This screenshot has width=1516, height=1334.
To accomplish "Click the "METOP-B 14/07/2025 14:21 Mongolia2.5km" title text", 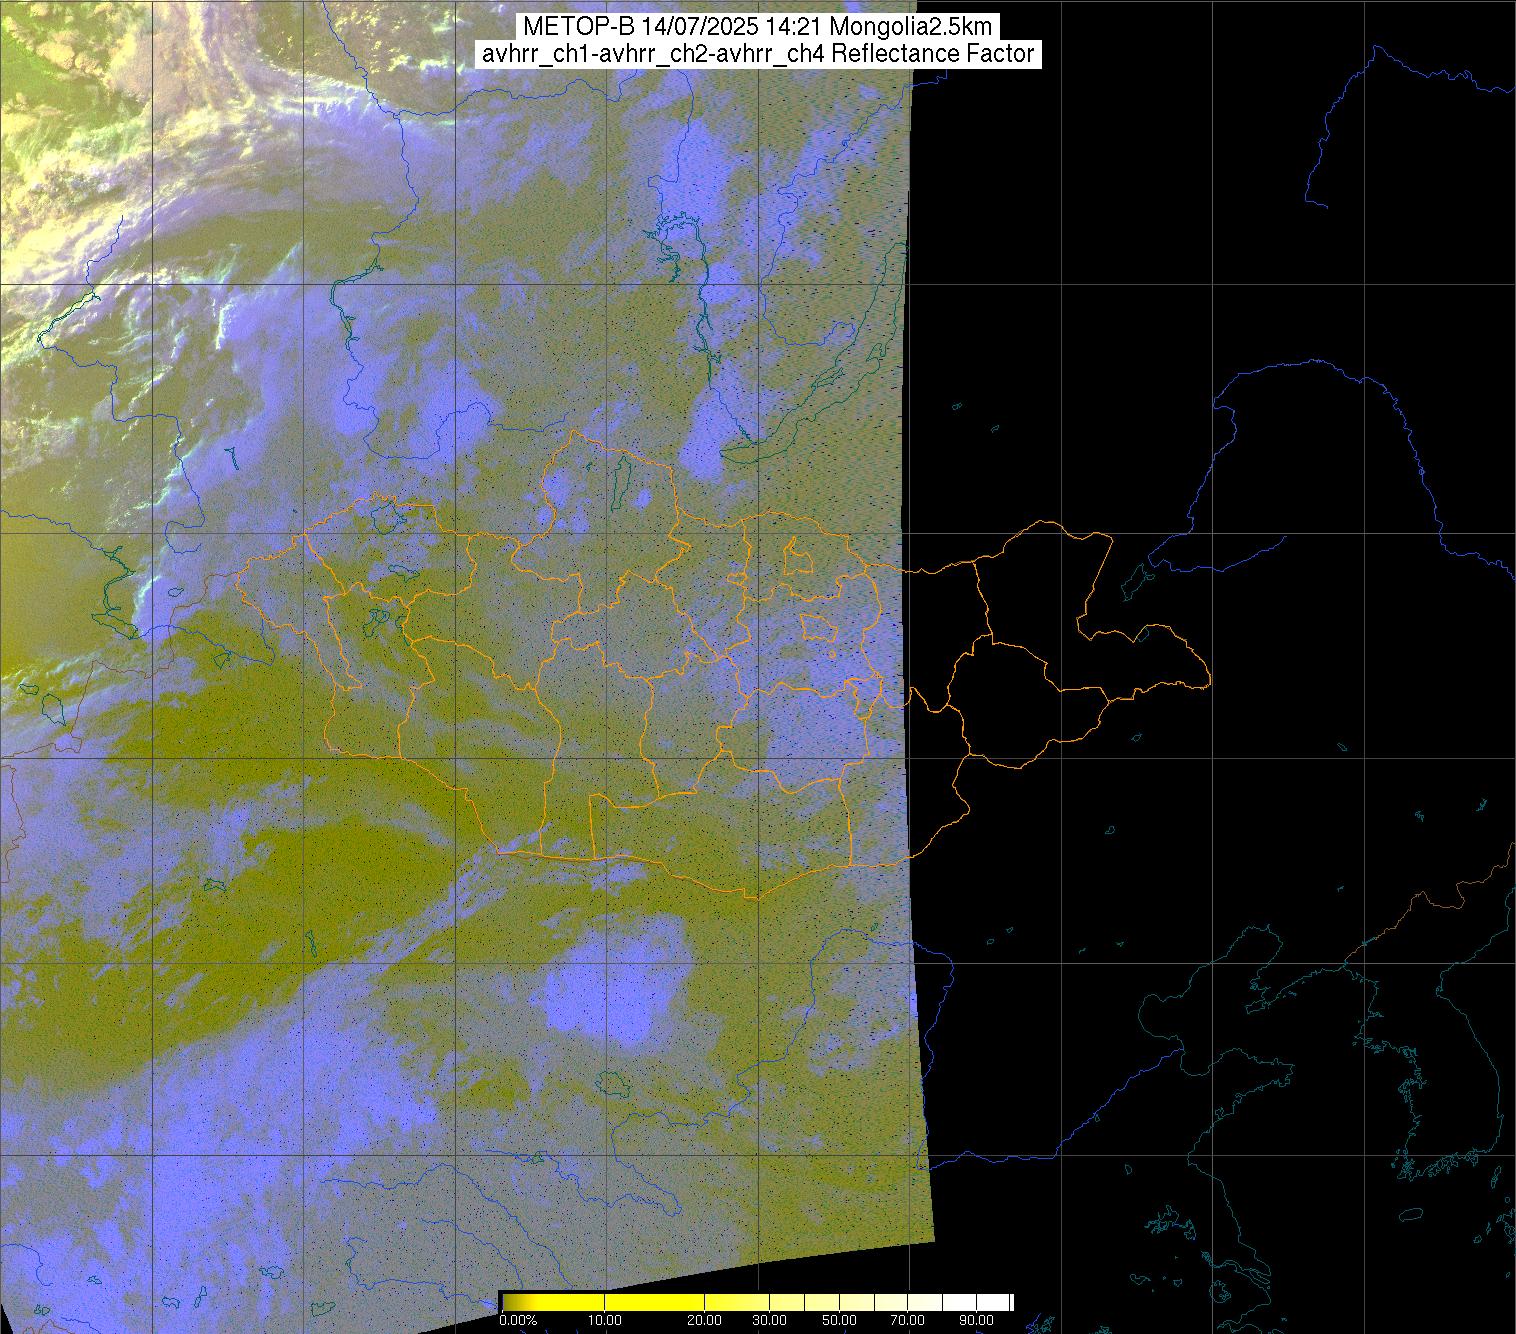I will [757, 27].
